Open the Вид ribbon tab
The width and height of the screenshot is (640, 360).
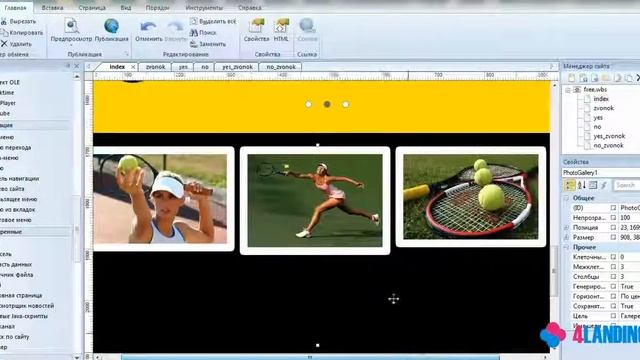(x=126, y=8)
